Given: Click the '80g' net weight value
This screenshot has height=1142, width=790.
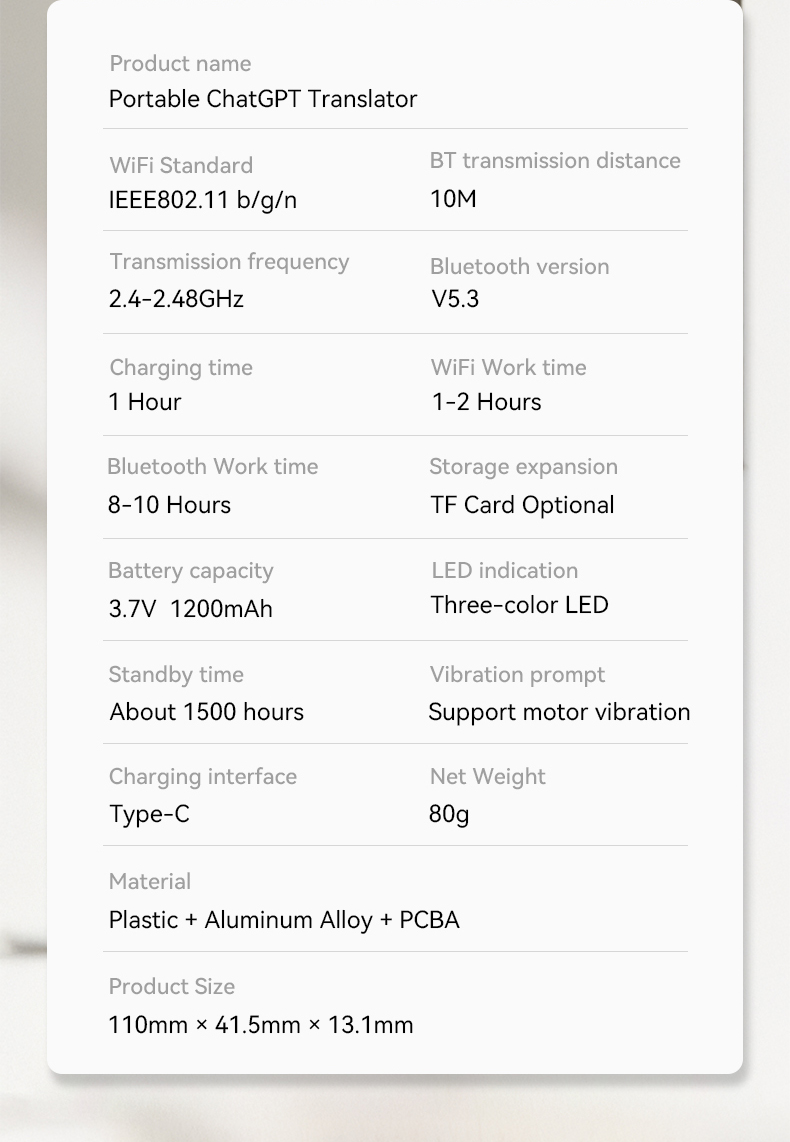Looking at the screenshot, I should click(448, 814).
